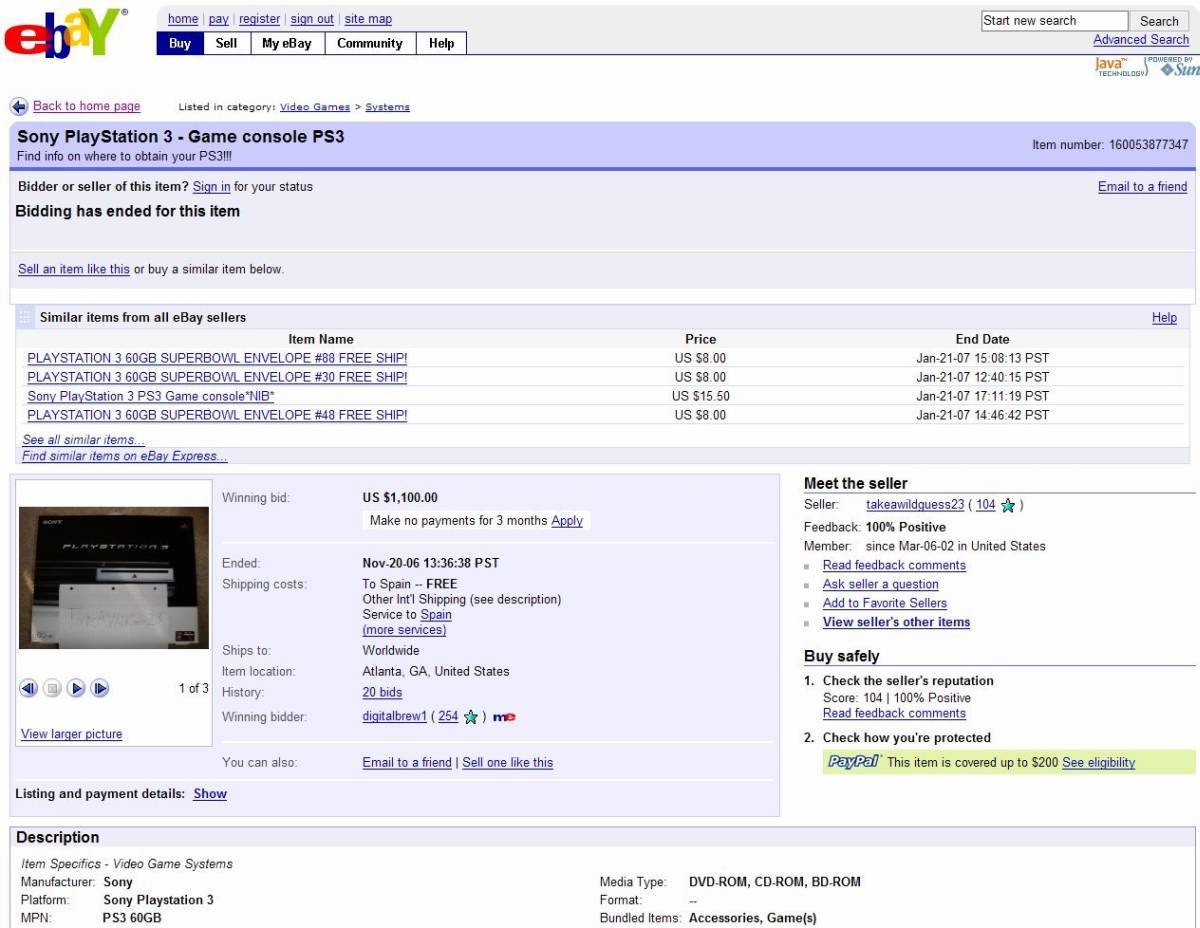This screenshot has height=928, width=1200.
Task: Click the sign out link
Action: (312, 19)
